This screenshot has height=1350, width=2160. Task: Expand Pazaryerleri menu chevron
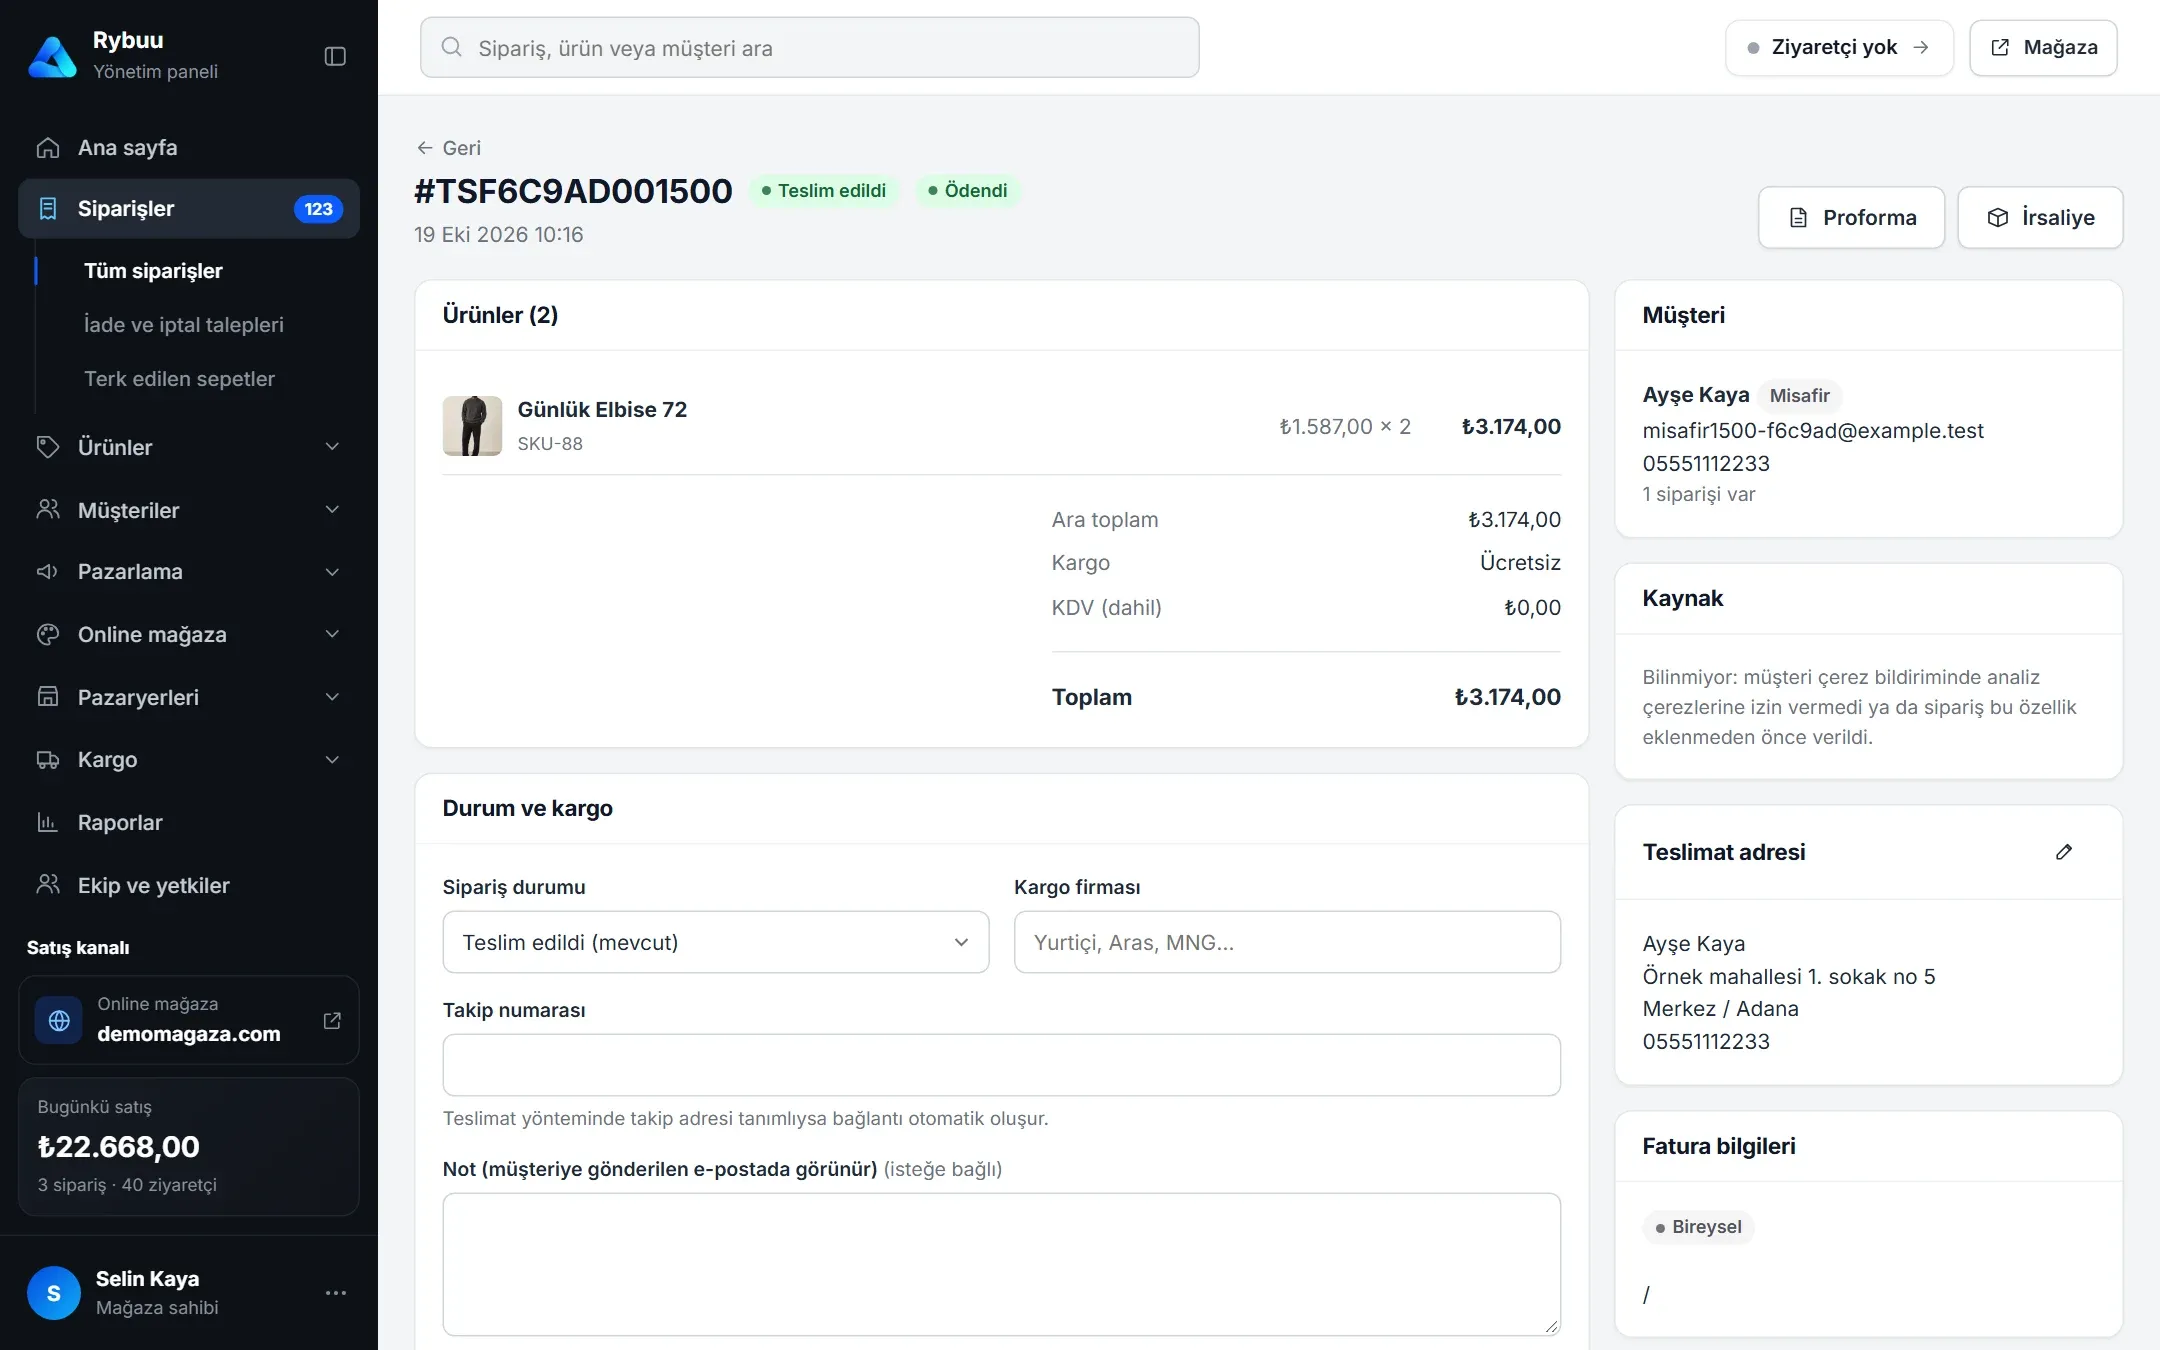(332, 697)
